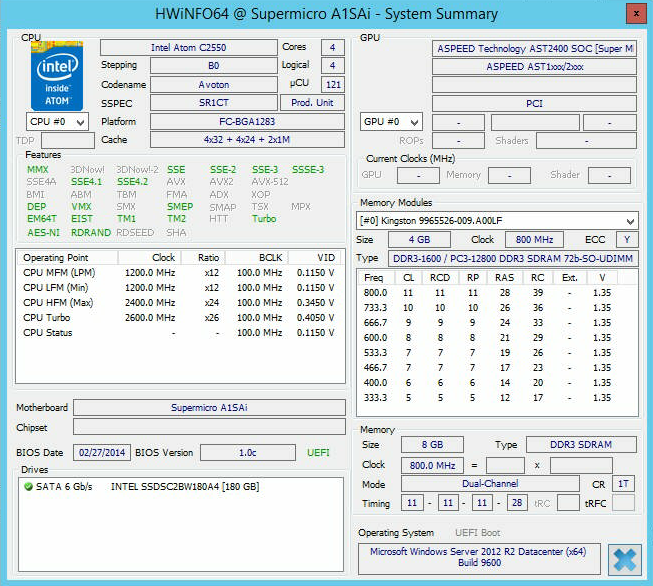
Task: Click the Prod. Unit box
Action: click(312, 102)
